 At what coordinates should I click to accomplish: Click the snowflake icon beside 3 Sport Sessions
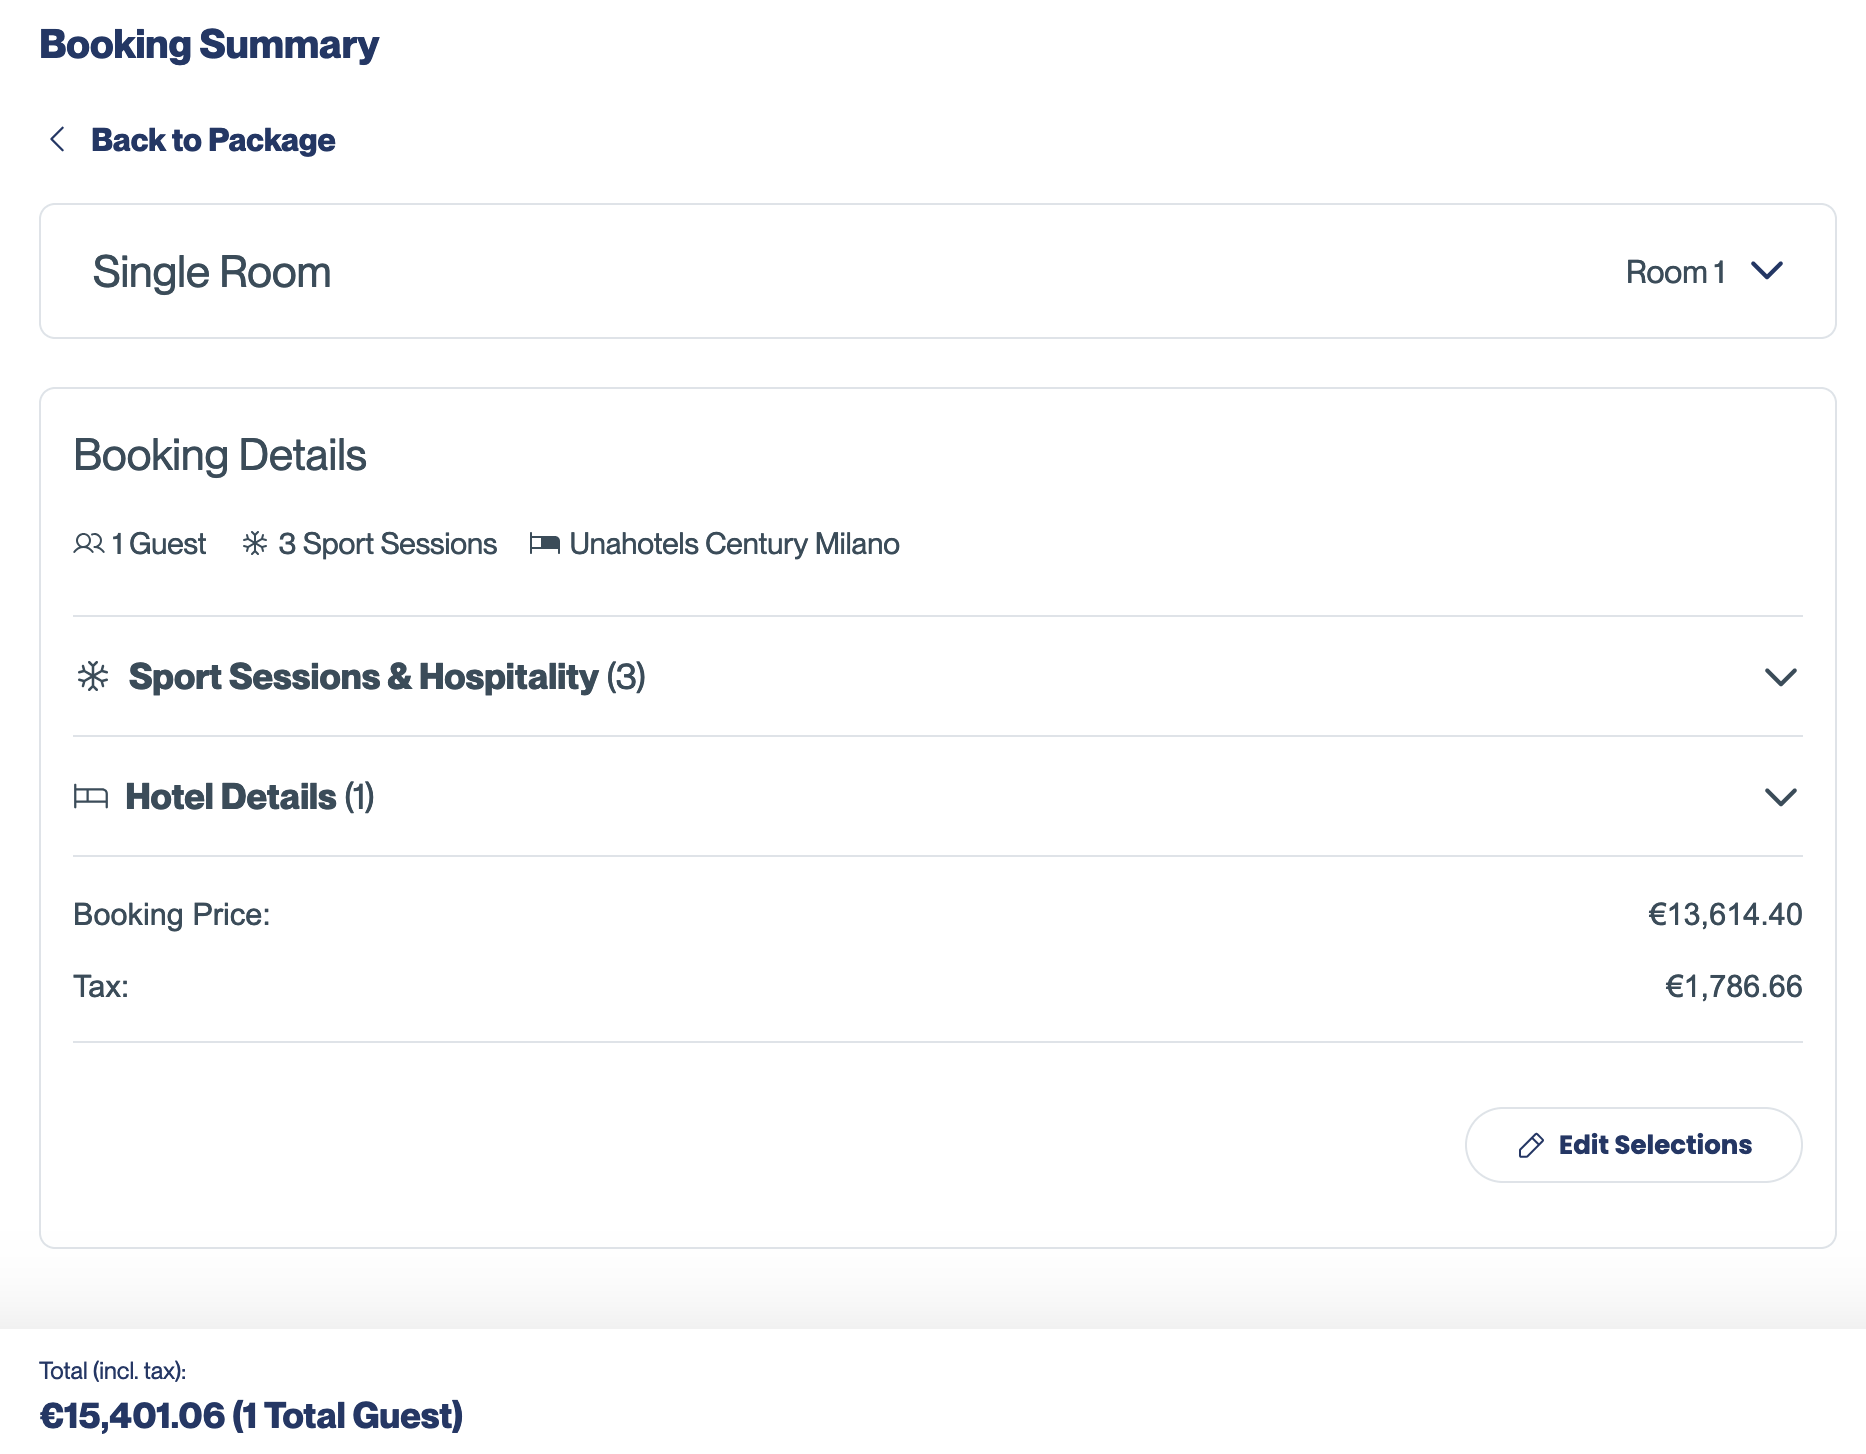(255, 543)
